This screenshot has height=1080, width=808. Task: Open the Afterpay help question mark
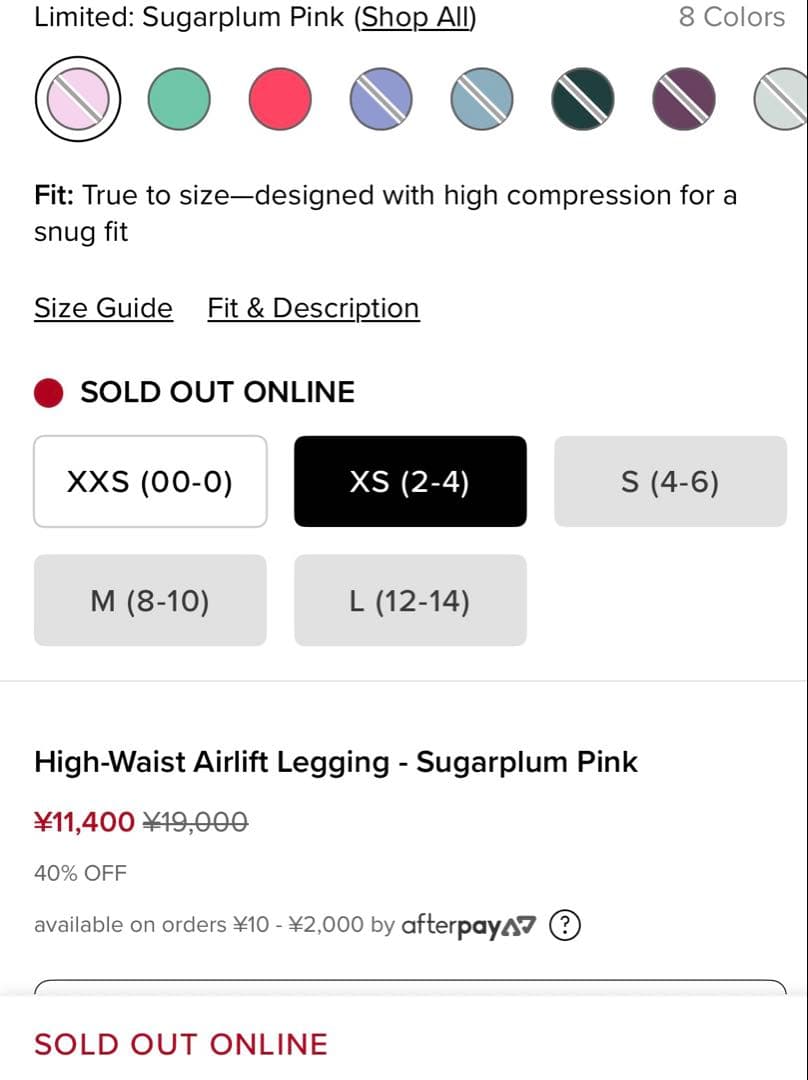coord(565,925)
